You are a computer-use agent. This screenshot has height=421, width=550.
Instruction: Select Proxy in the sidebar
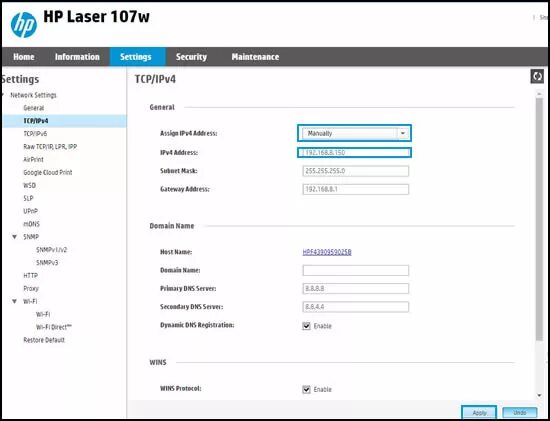(31, 289)
